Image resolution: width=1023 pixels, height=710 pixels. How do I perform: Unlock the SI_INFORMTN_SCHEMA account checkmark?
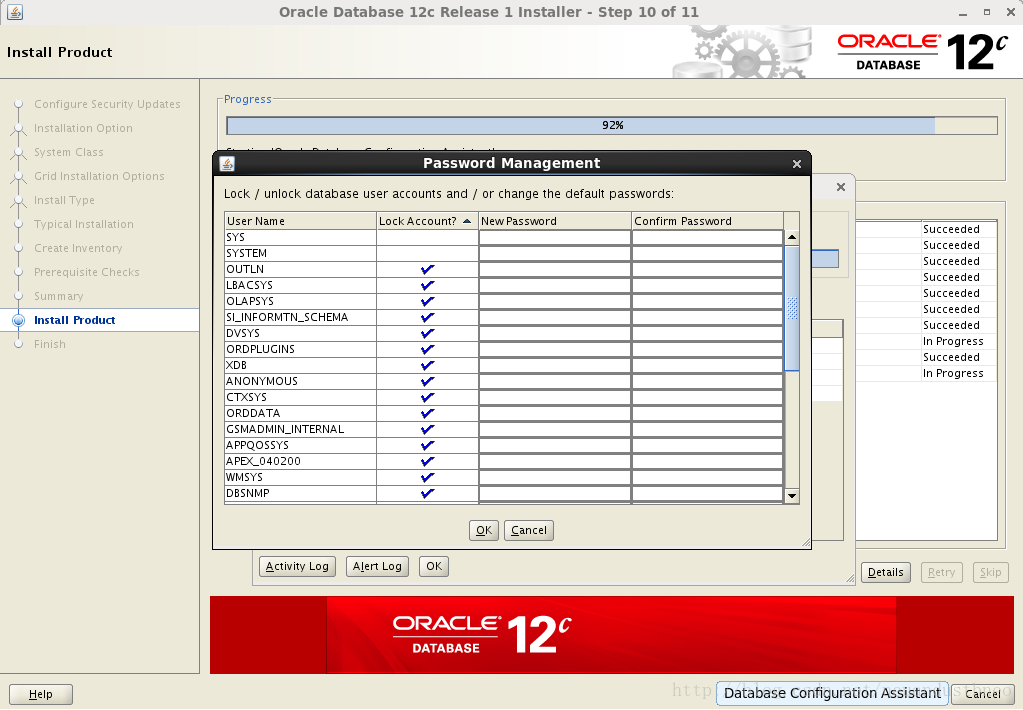(427, 317)
